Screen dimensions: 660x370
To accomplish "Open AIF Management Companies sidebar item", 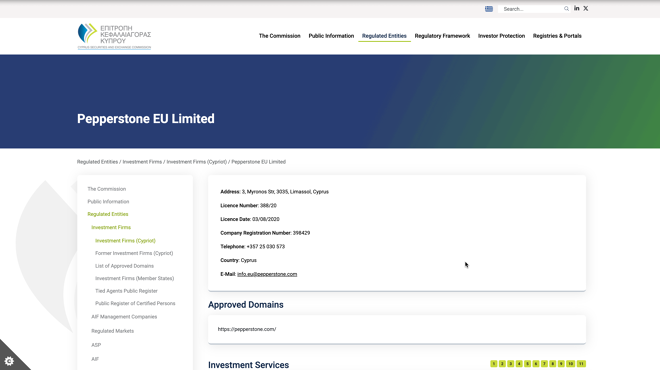I will click(x=124, y=317).
